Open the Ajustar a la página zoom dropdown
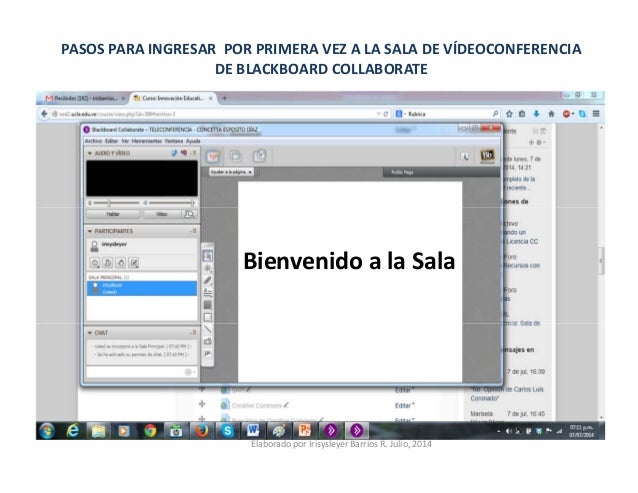The image size is (638, 493). click(x=231, y=172)
